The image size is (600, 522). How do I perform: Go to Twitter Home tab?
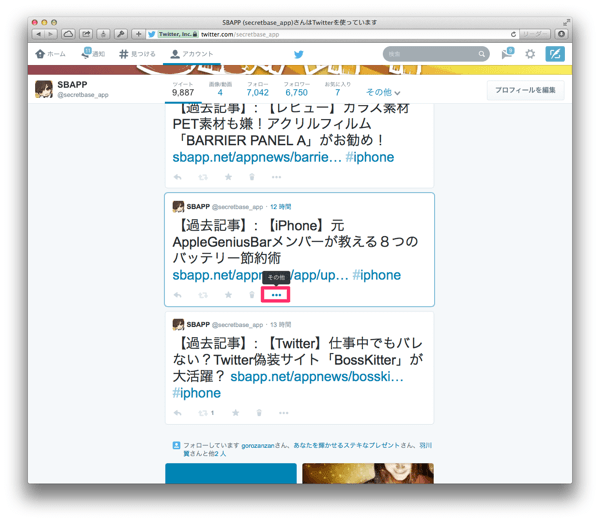tap(51, 54)
